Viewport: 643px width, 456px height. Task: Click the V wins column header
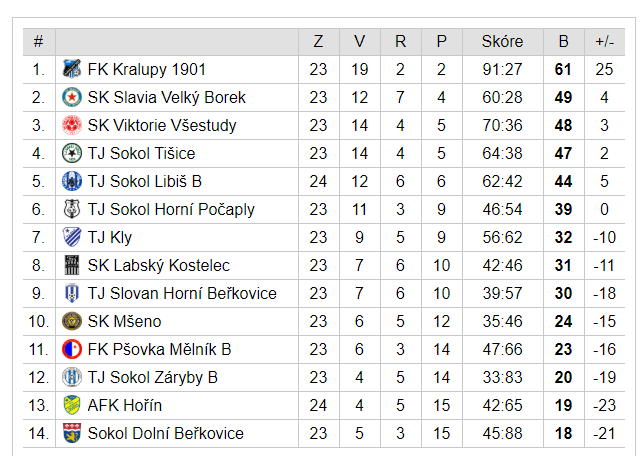pyautogui.click(x=360, y=41)
